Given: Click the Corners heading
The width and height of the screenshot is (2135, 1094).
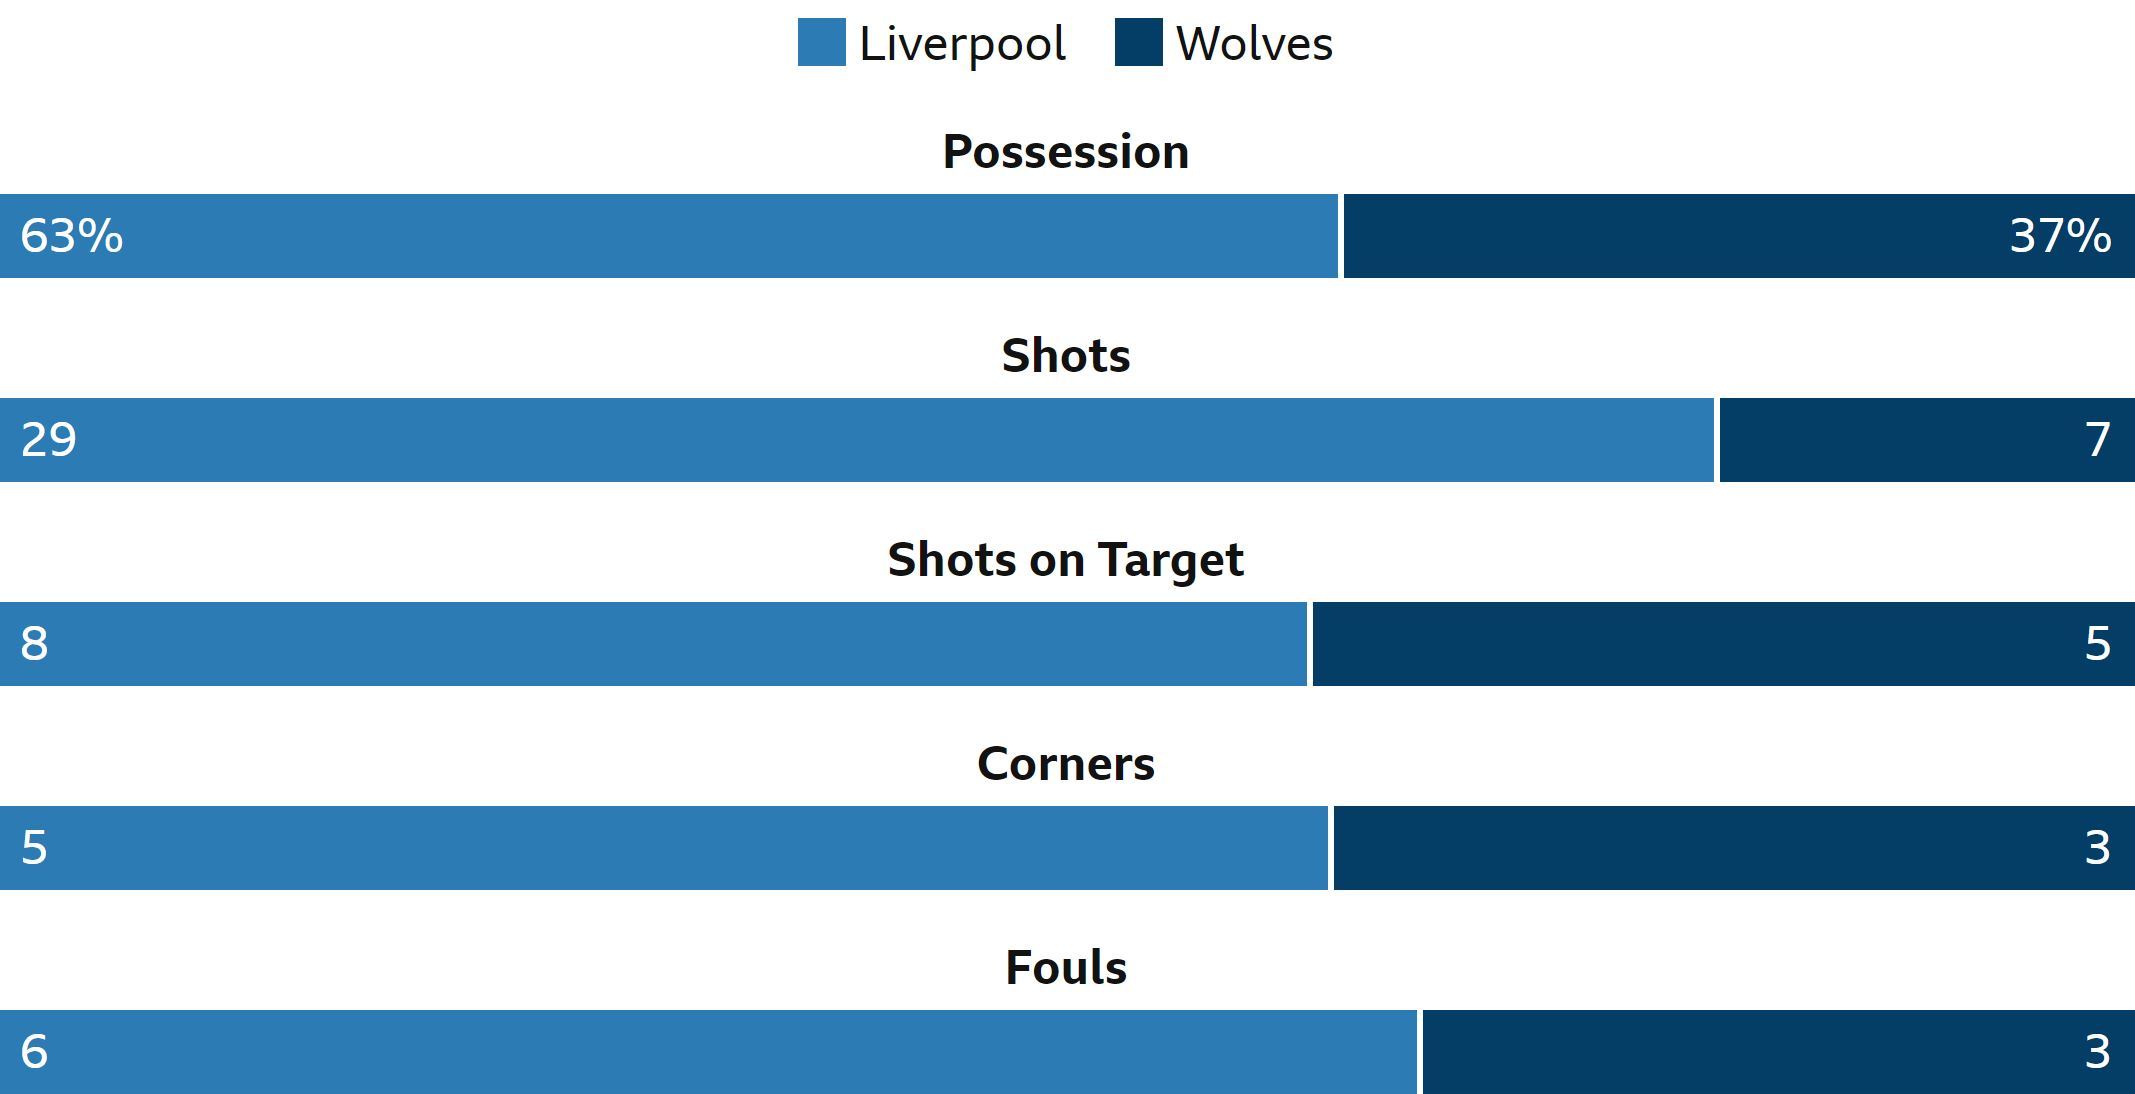Looking at the screenshot, I should 1066,764.
